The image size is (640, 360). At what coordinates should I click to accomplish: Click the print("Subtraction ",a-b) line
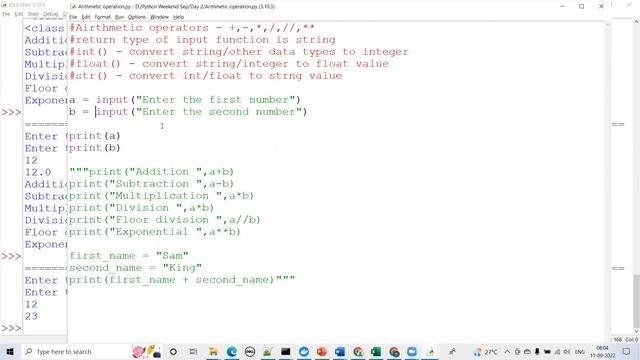[151, 184]
